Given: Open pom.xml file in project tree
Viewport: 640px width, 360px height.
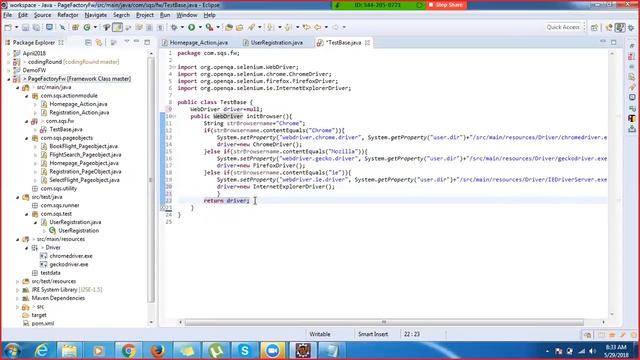Looking at the screenshot, I should pos(43,323).
